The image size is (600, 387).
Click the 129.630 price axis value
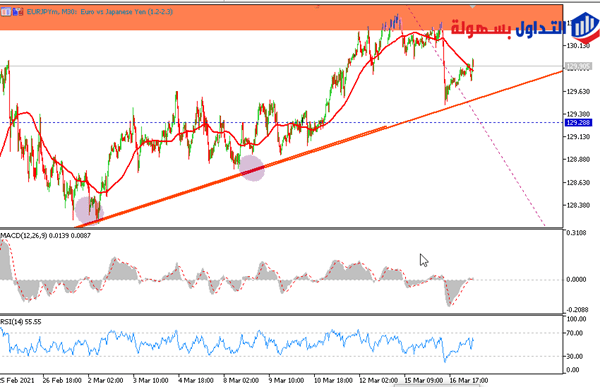point(578,91)
